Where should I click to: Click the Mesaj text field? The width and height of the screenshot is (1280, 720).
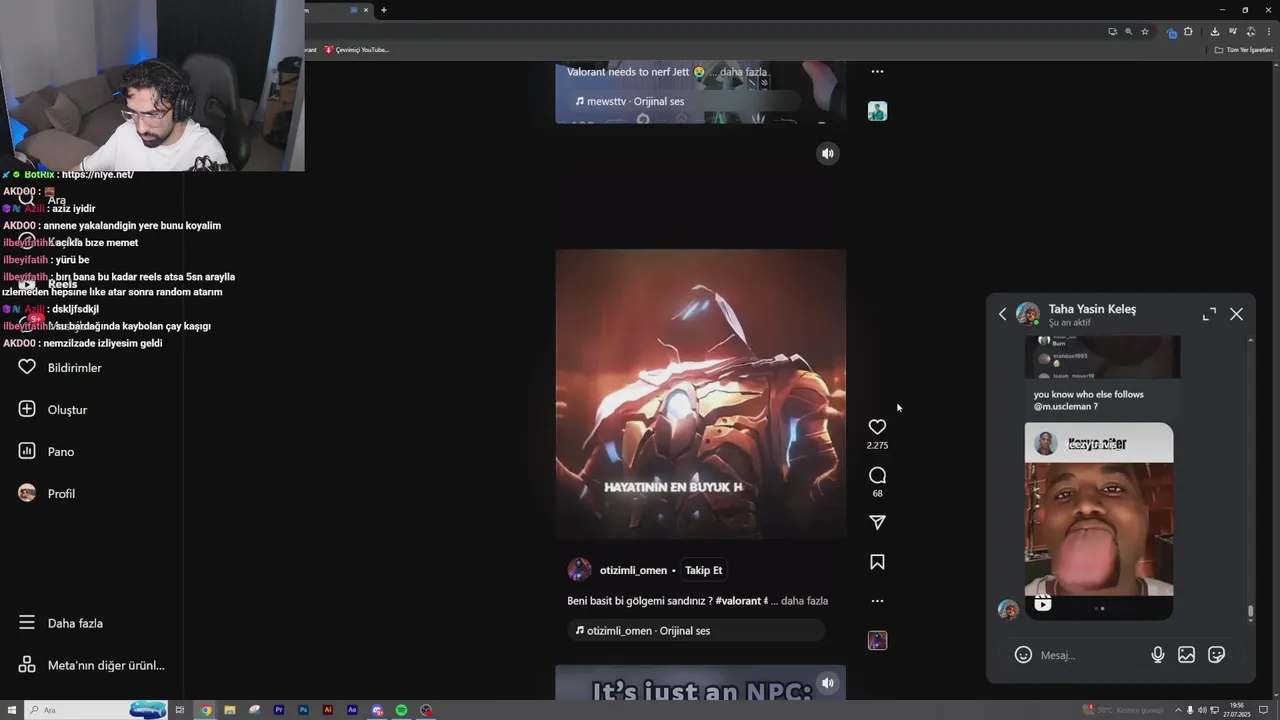1090,655
